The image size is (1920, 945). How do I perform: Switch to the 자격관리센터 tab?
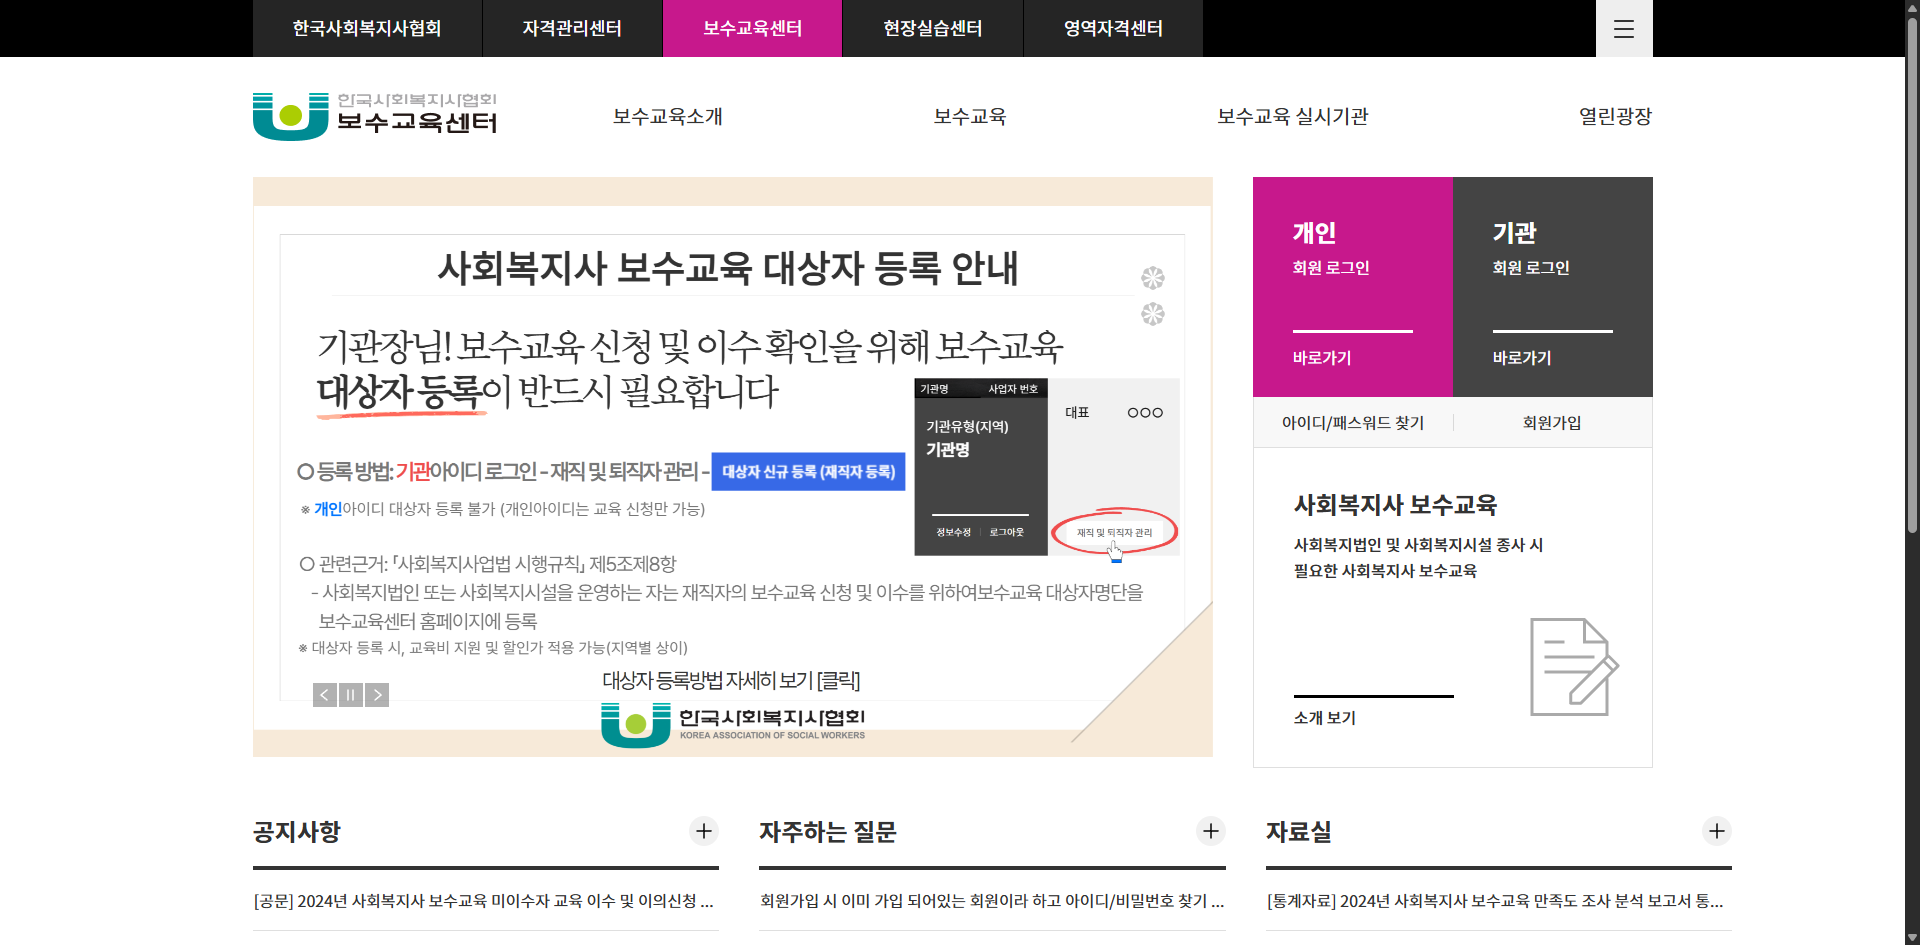(x=572, y=28)
